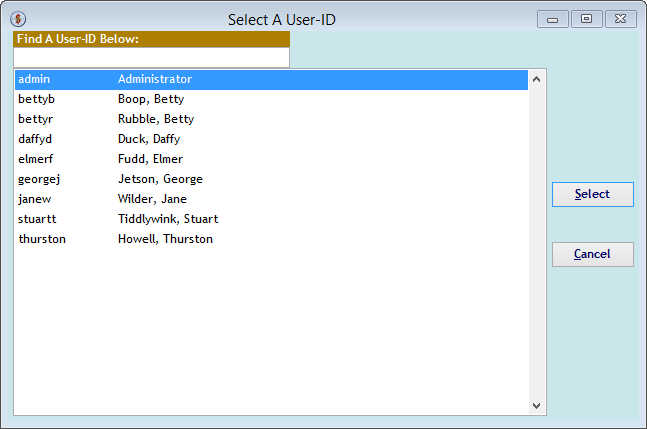
Task: Click the name Jetson, George
Action: pyautogui.click(x=160, y=179)
